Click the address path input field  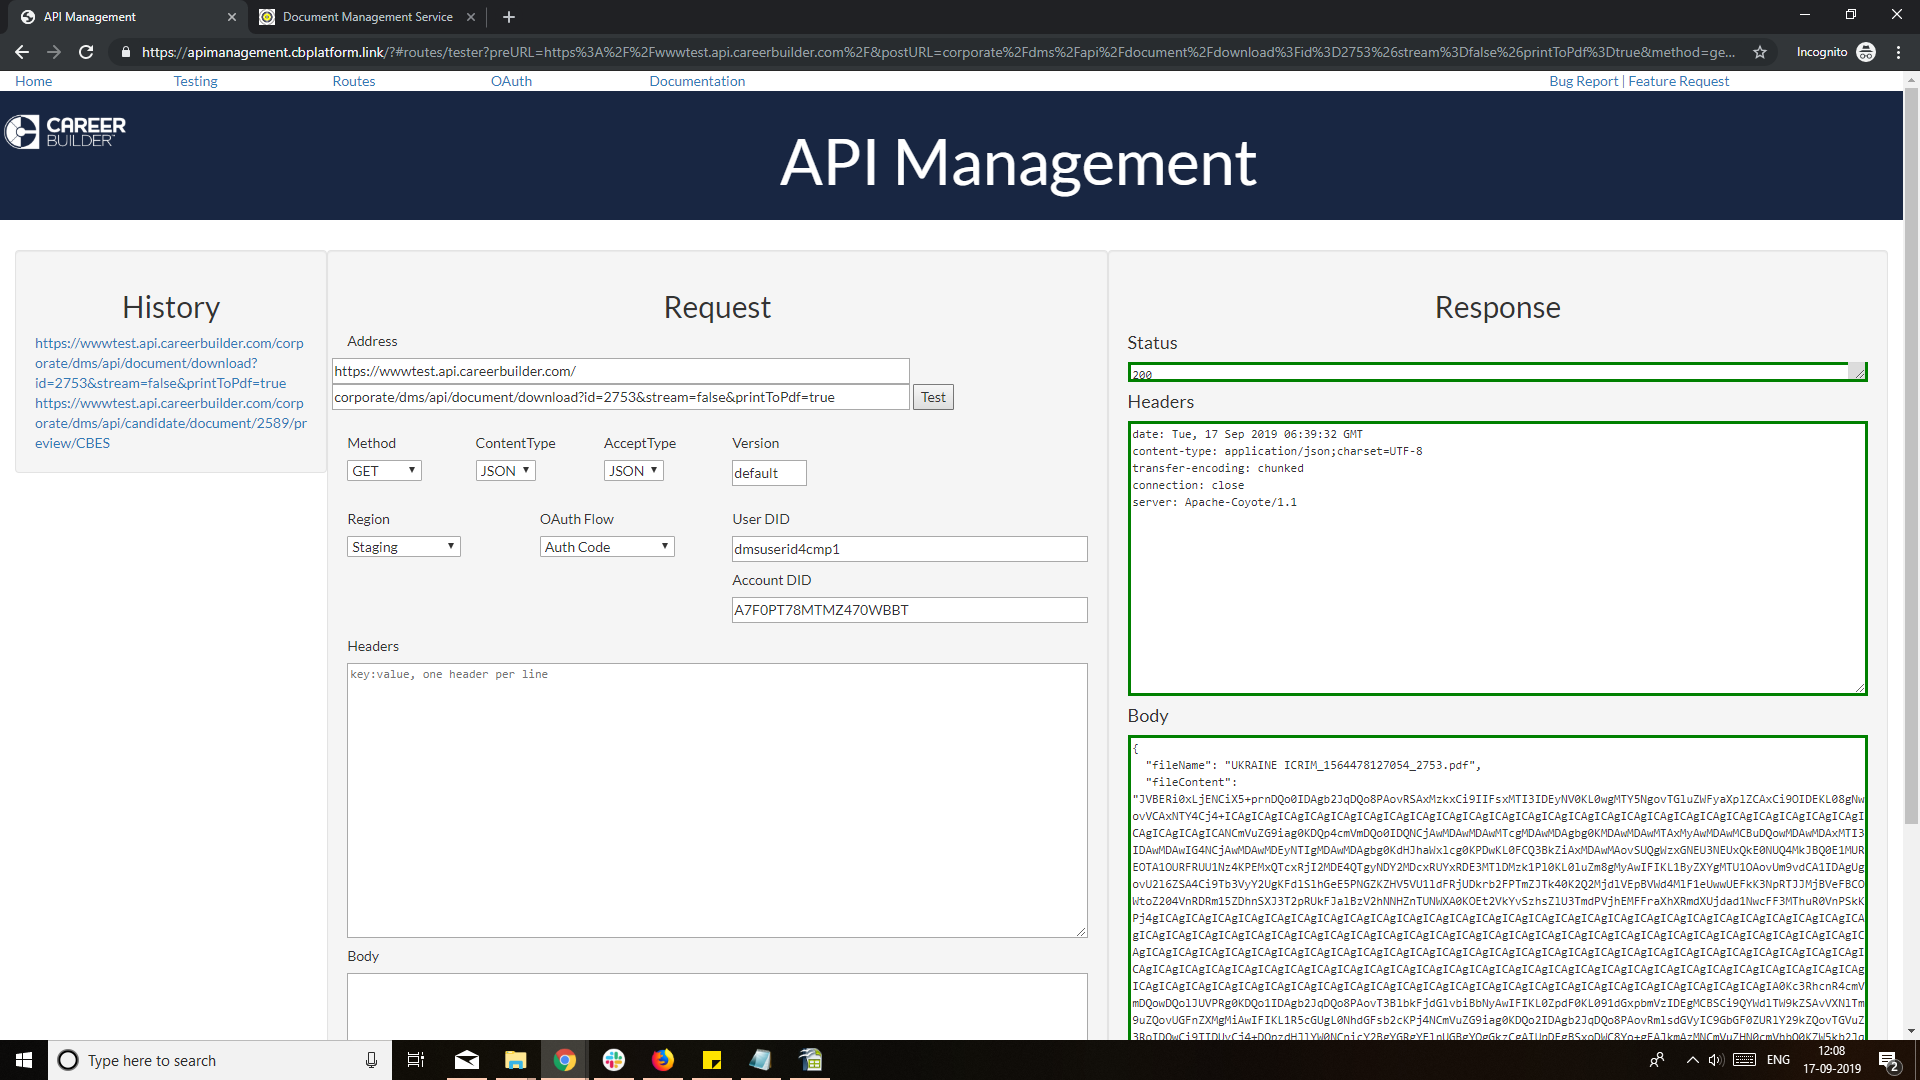[x=620, y=397]
